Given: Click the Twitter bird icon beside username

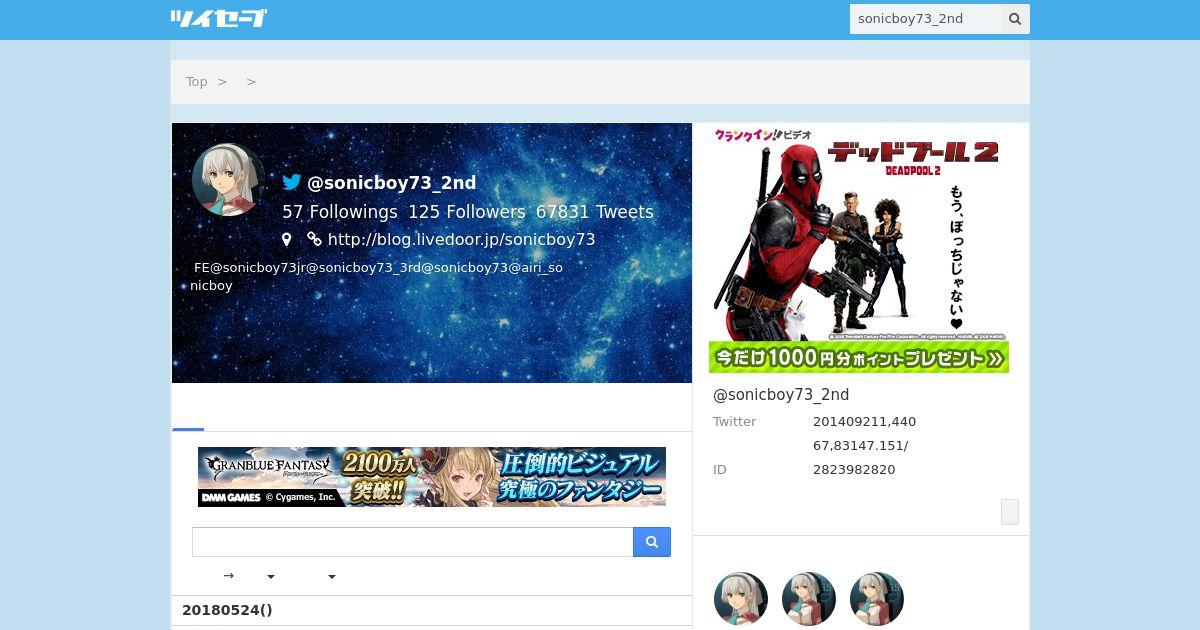Looking at the screenshot, I should pos(291,182).
